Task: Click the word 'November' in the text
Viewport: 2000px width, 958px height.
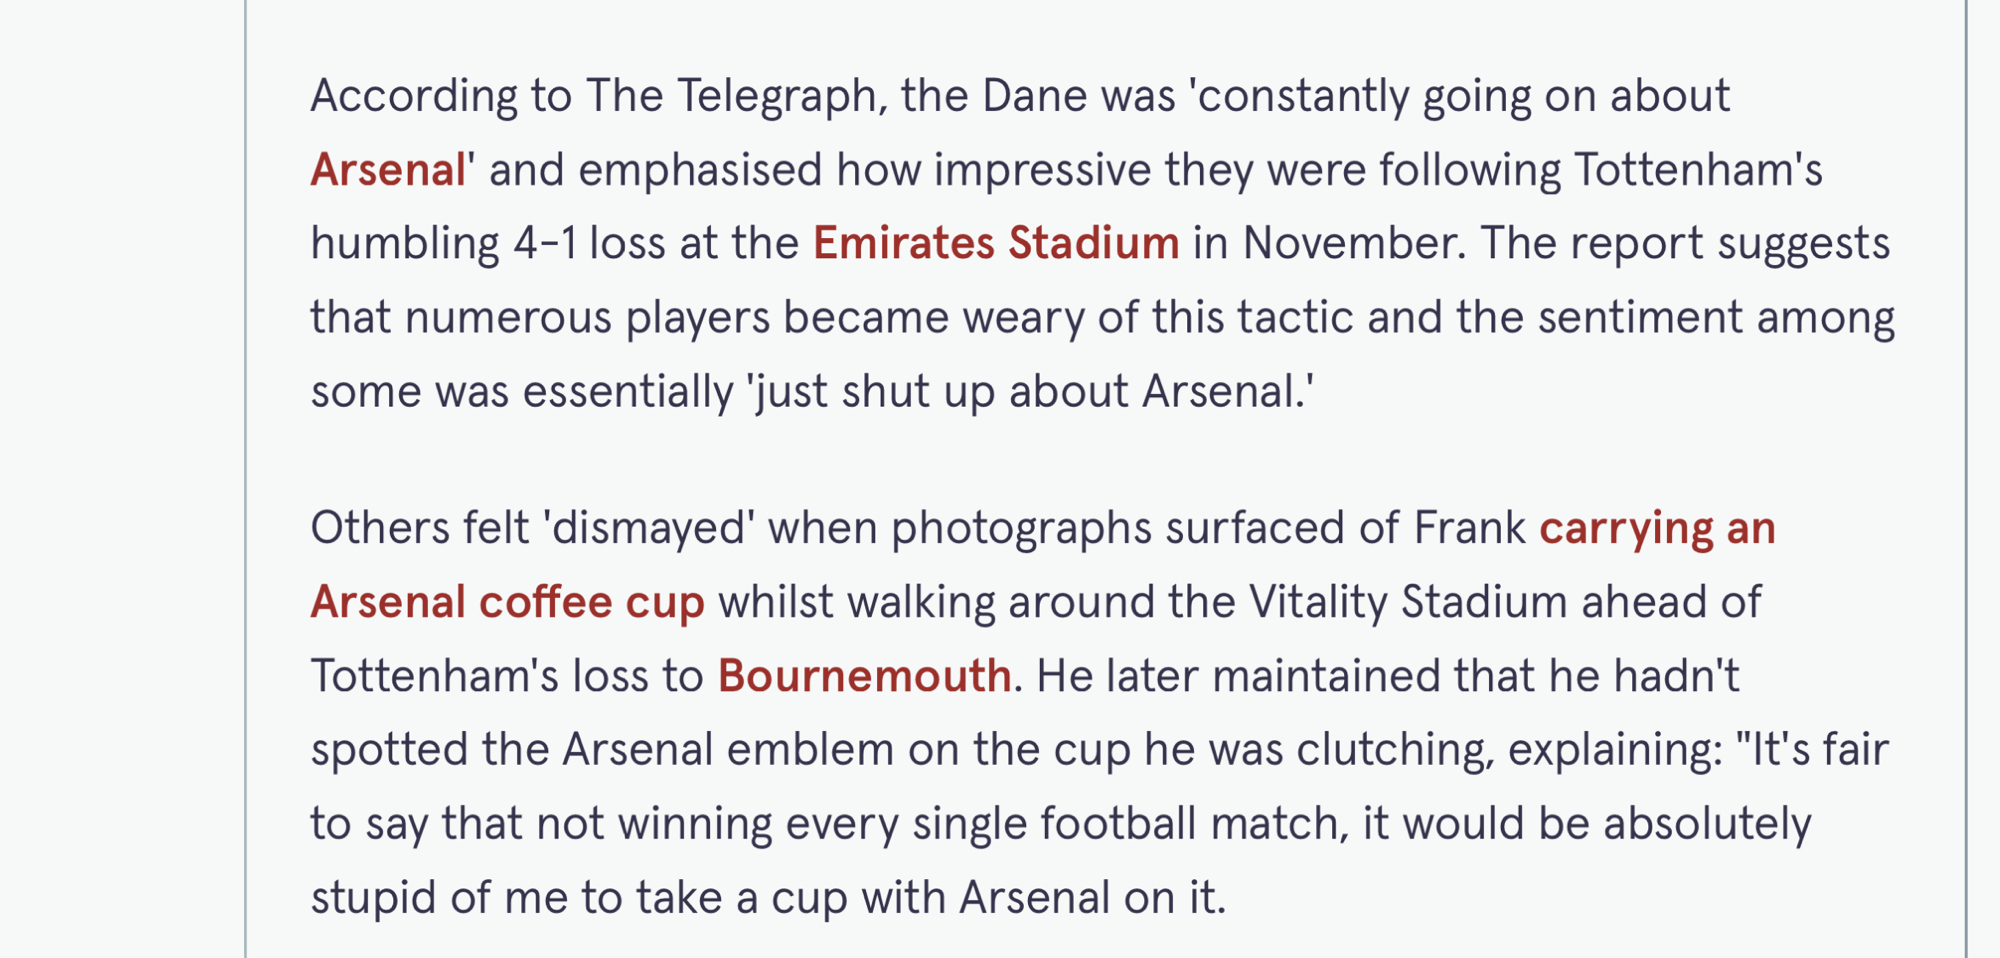Action: (1353, 244)
